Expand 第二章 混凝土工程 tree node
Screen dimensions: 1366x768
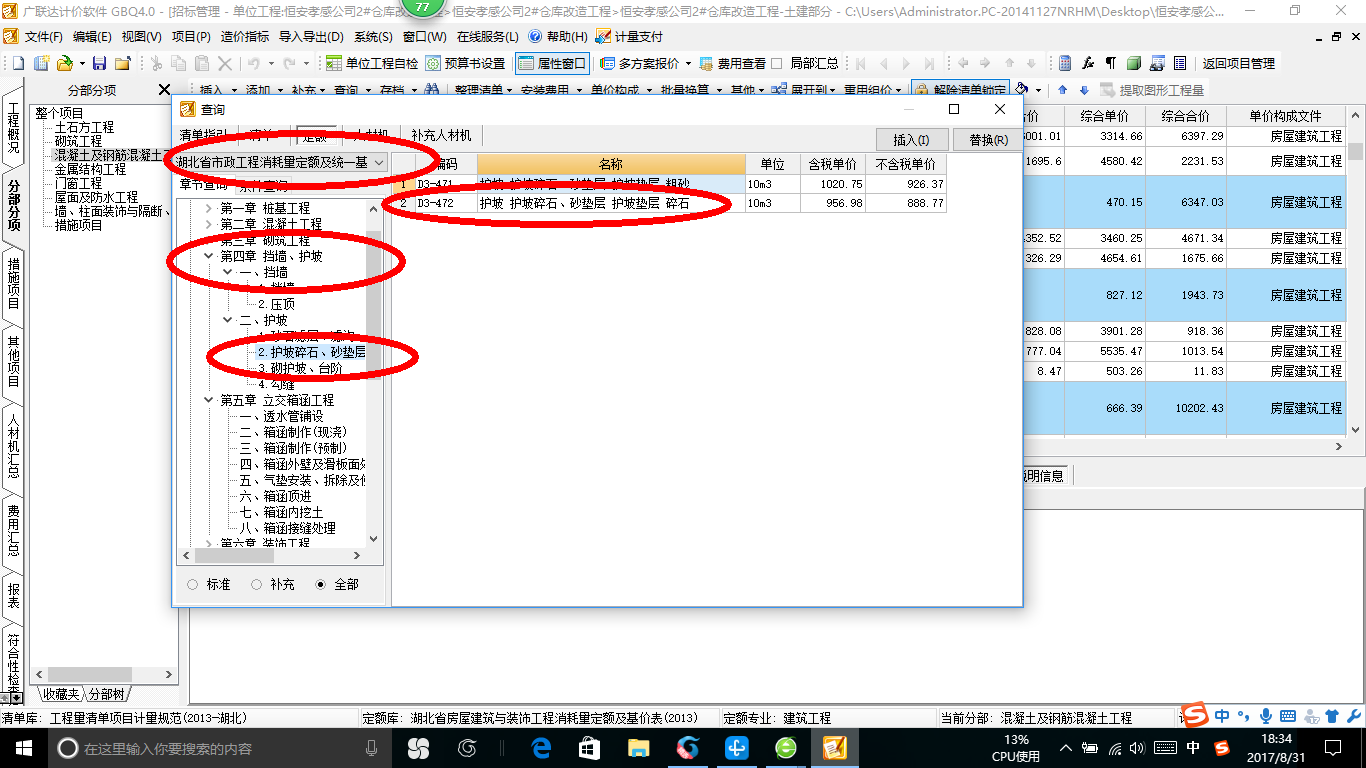click(209, 224)
